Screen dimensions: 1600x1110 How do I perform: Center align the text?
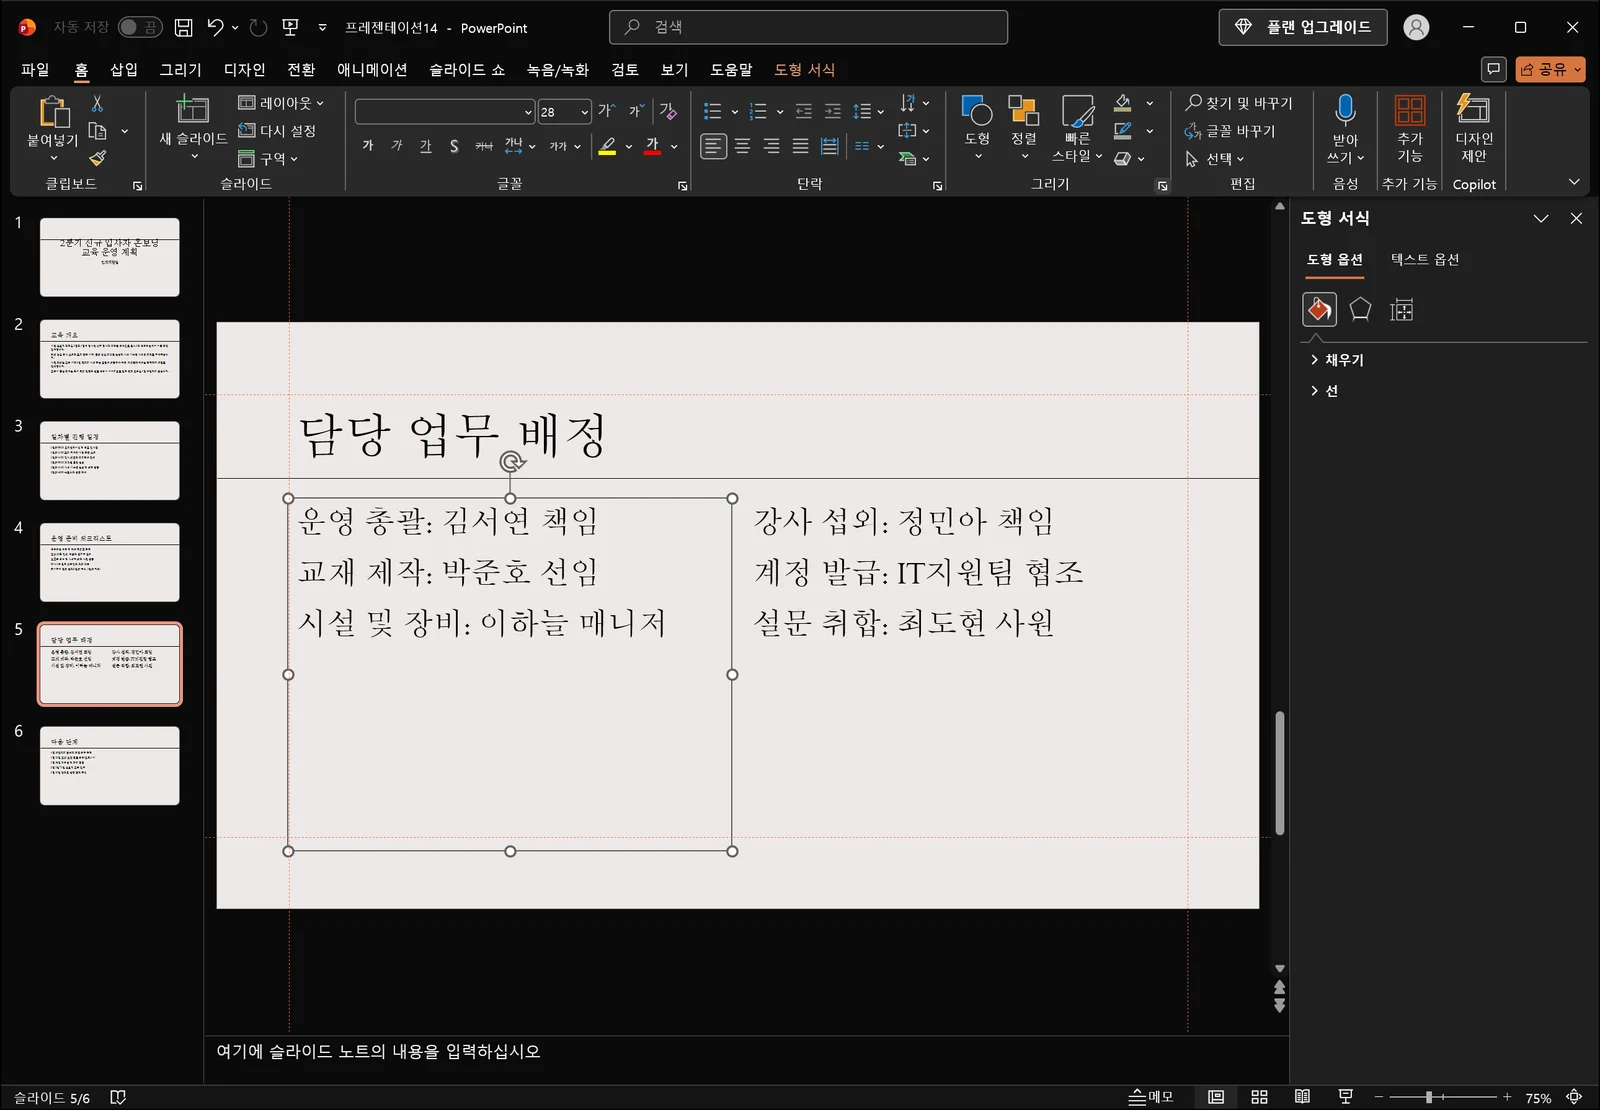[x=742, y=146]
